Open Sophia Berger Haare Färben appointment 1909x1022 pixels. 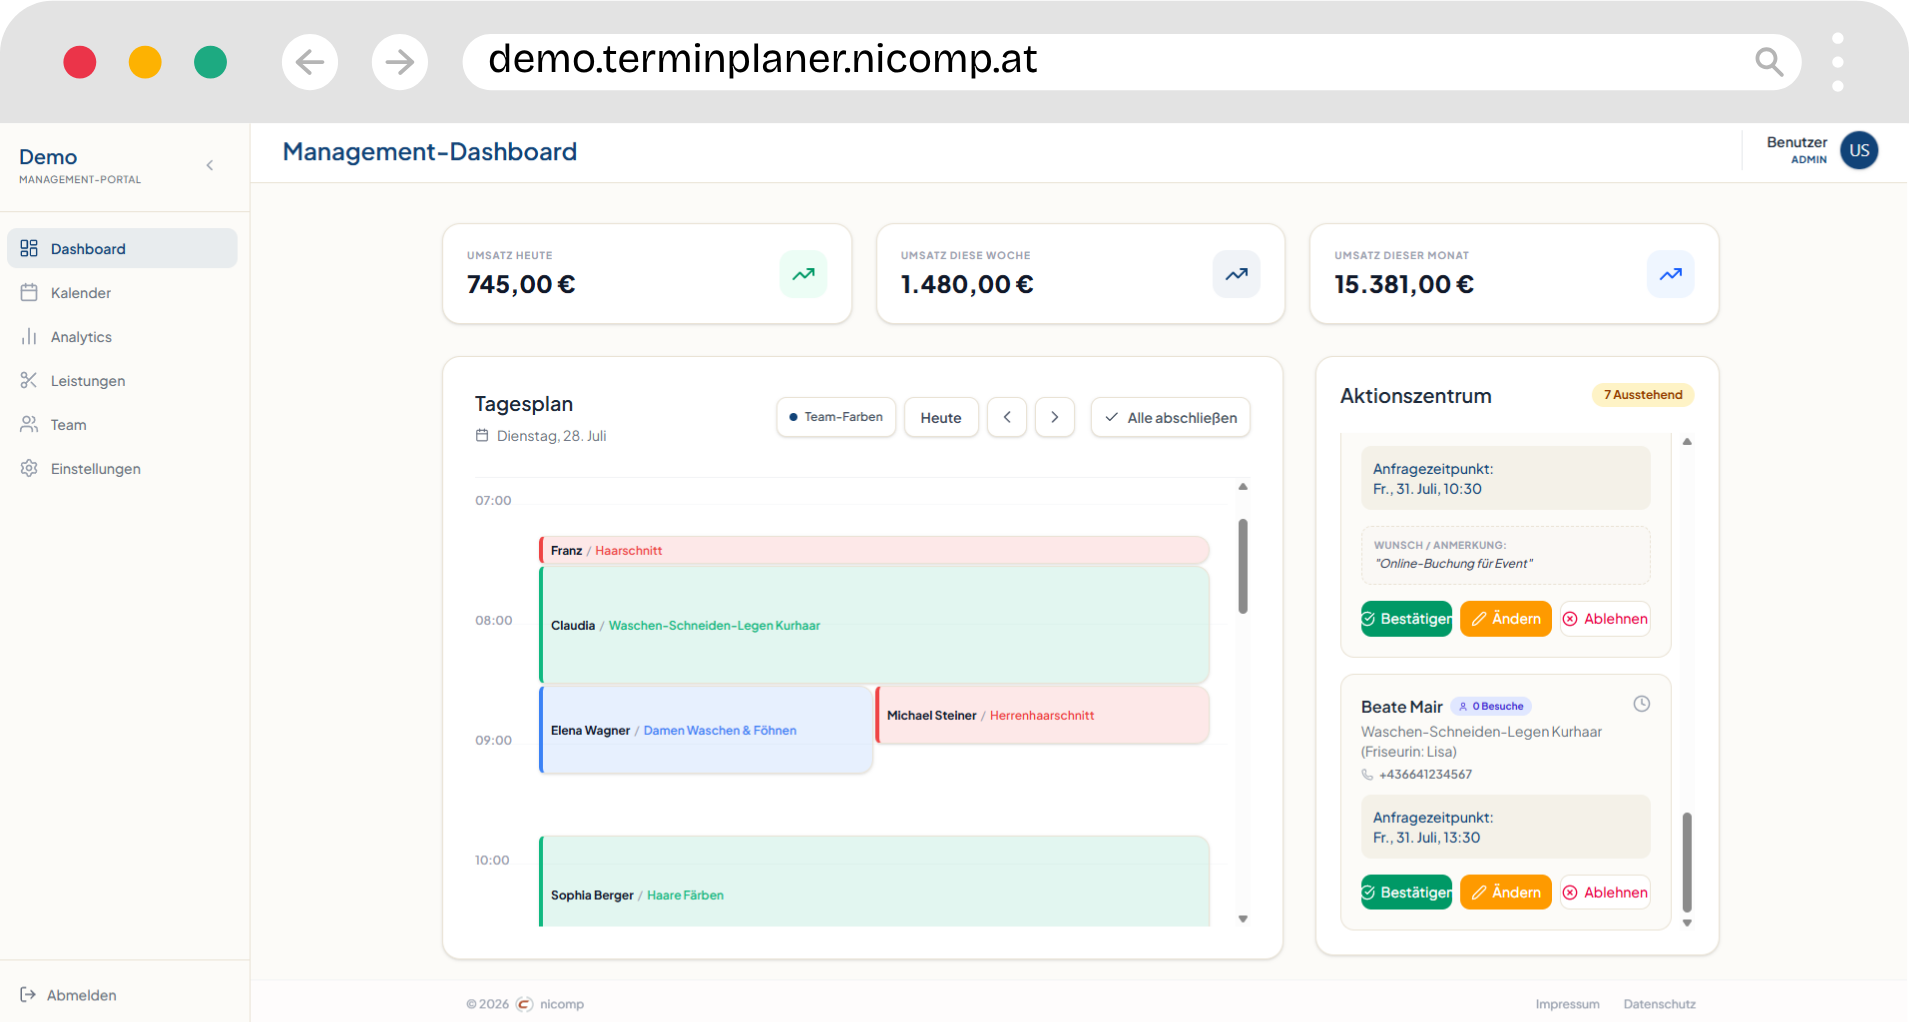(874, 881)
